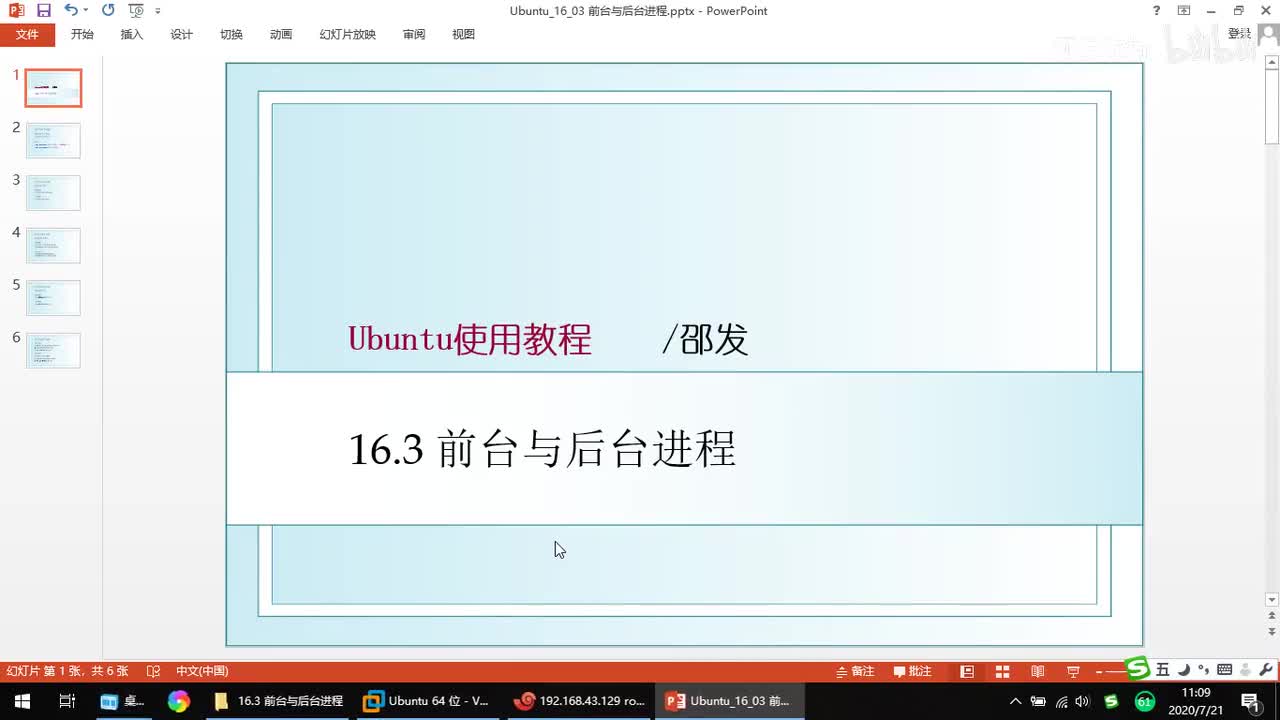
Task: Open the 桌... taskbar app
Action: point(122,701)
